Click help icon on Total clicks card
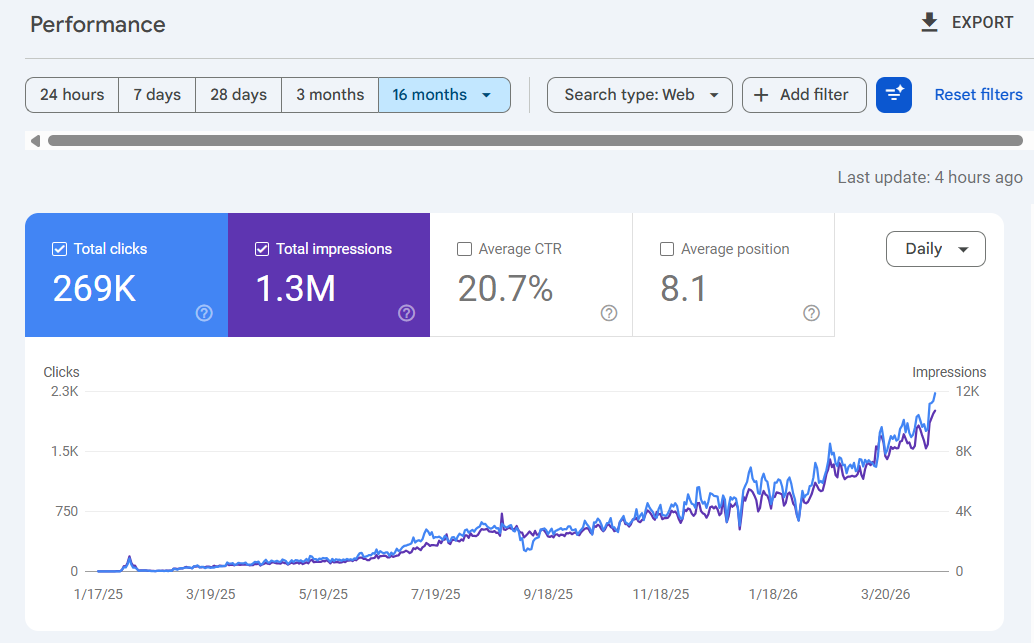 click(x=204, y=313)
